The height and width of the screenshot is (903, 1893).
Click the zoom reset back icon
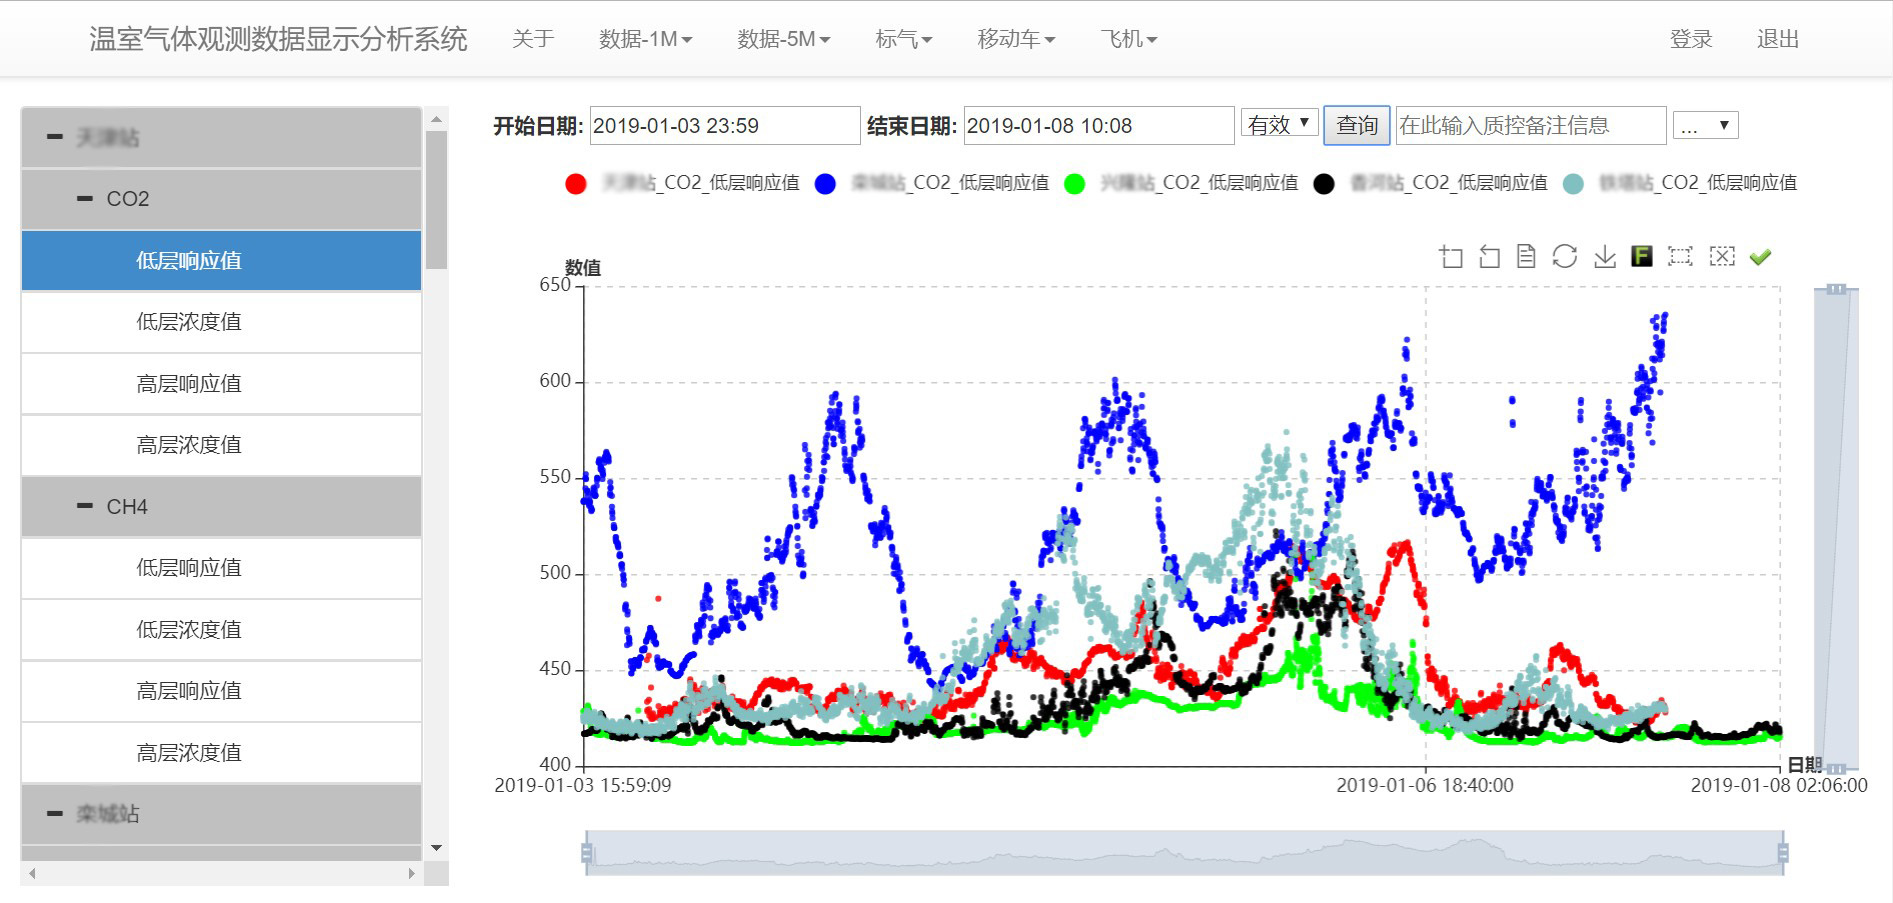tap(1489, 257)
